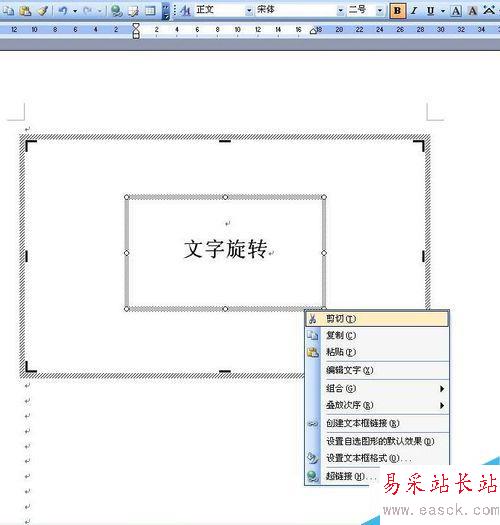Screen dimensions: 500x525
Task: Select 设置自选图形的默认效果(D)
Action: pos(377,441)
